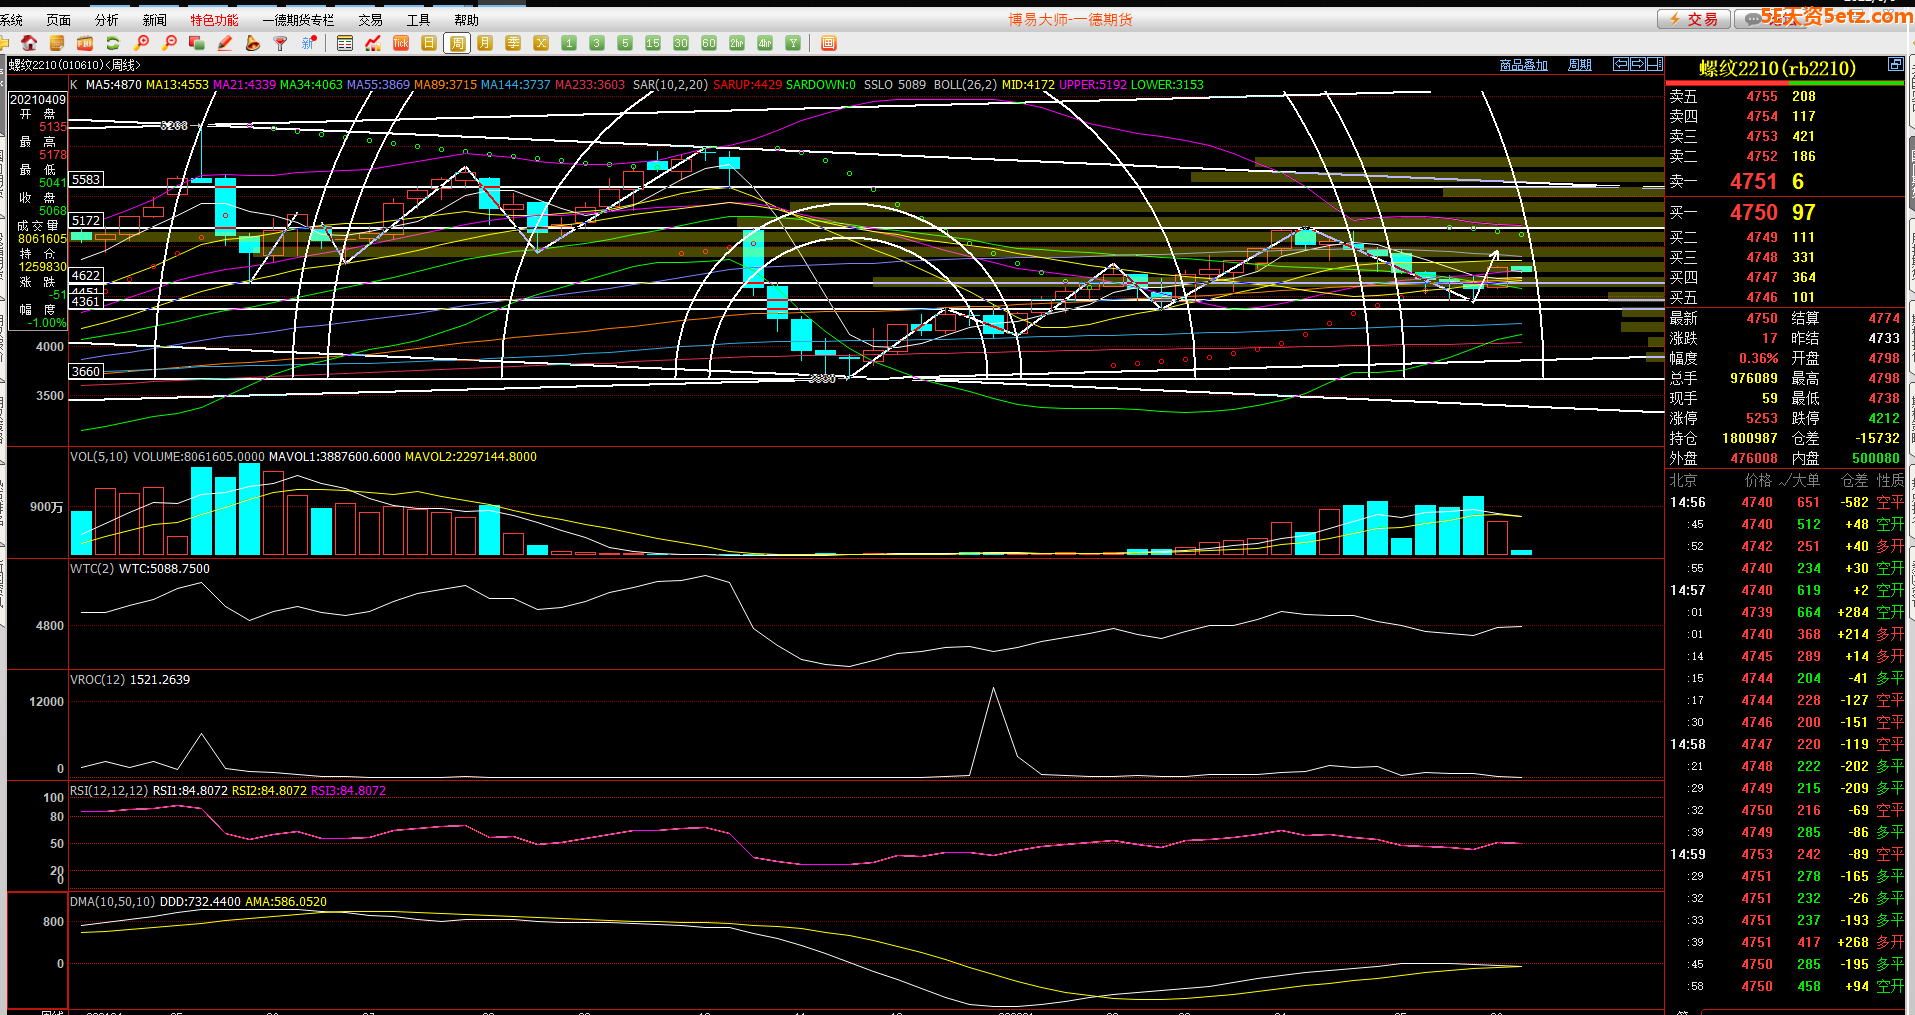Open the alert bell icon
The width and height of the screenshot is (1915, 1015).
tap(253, 43)
